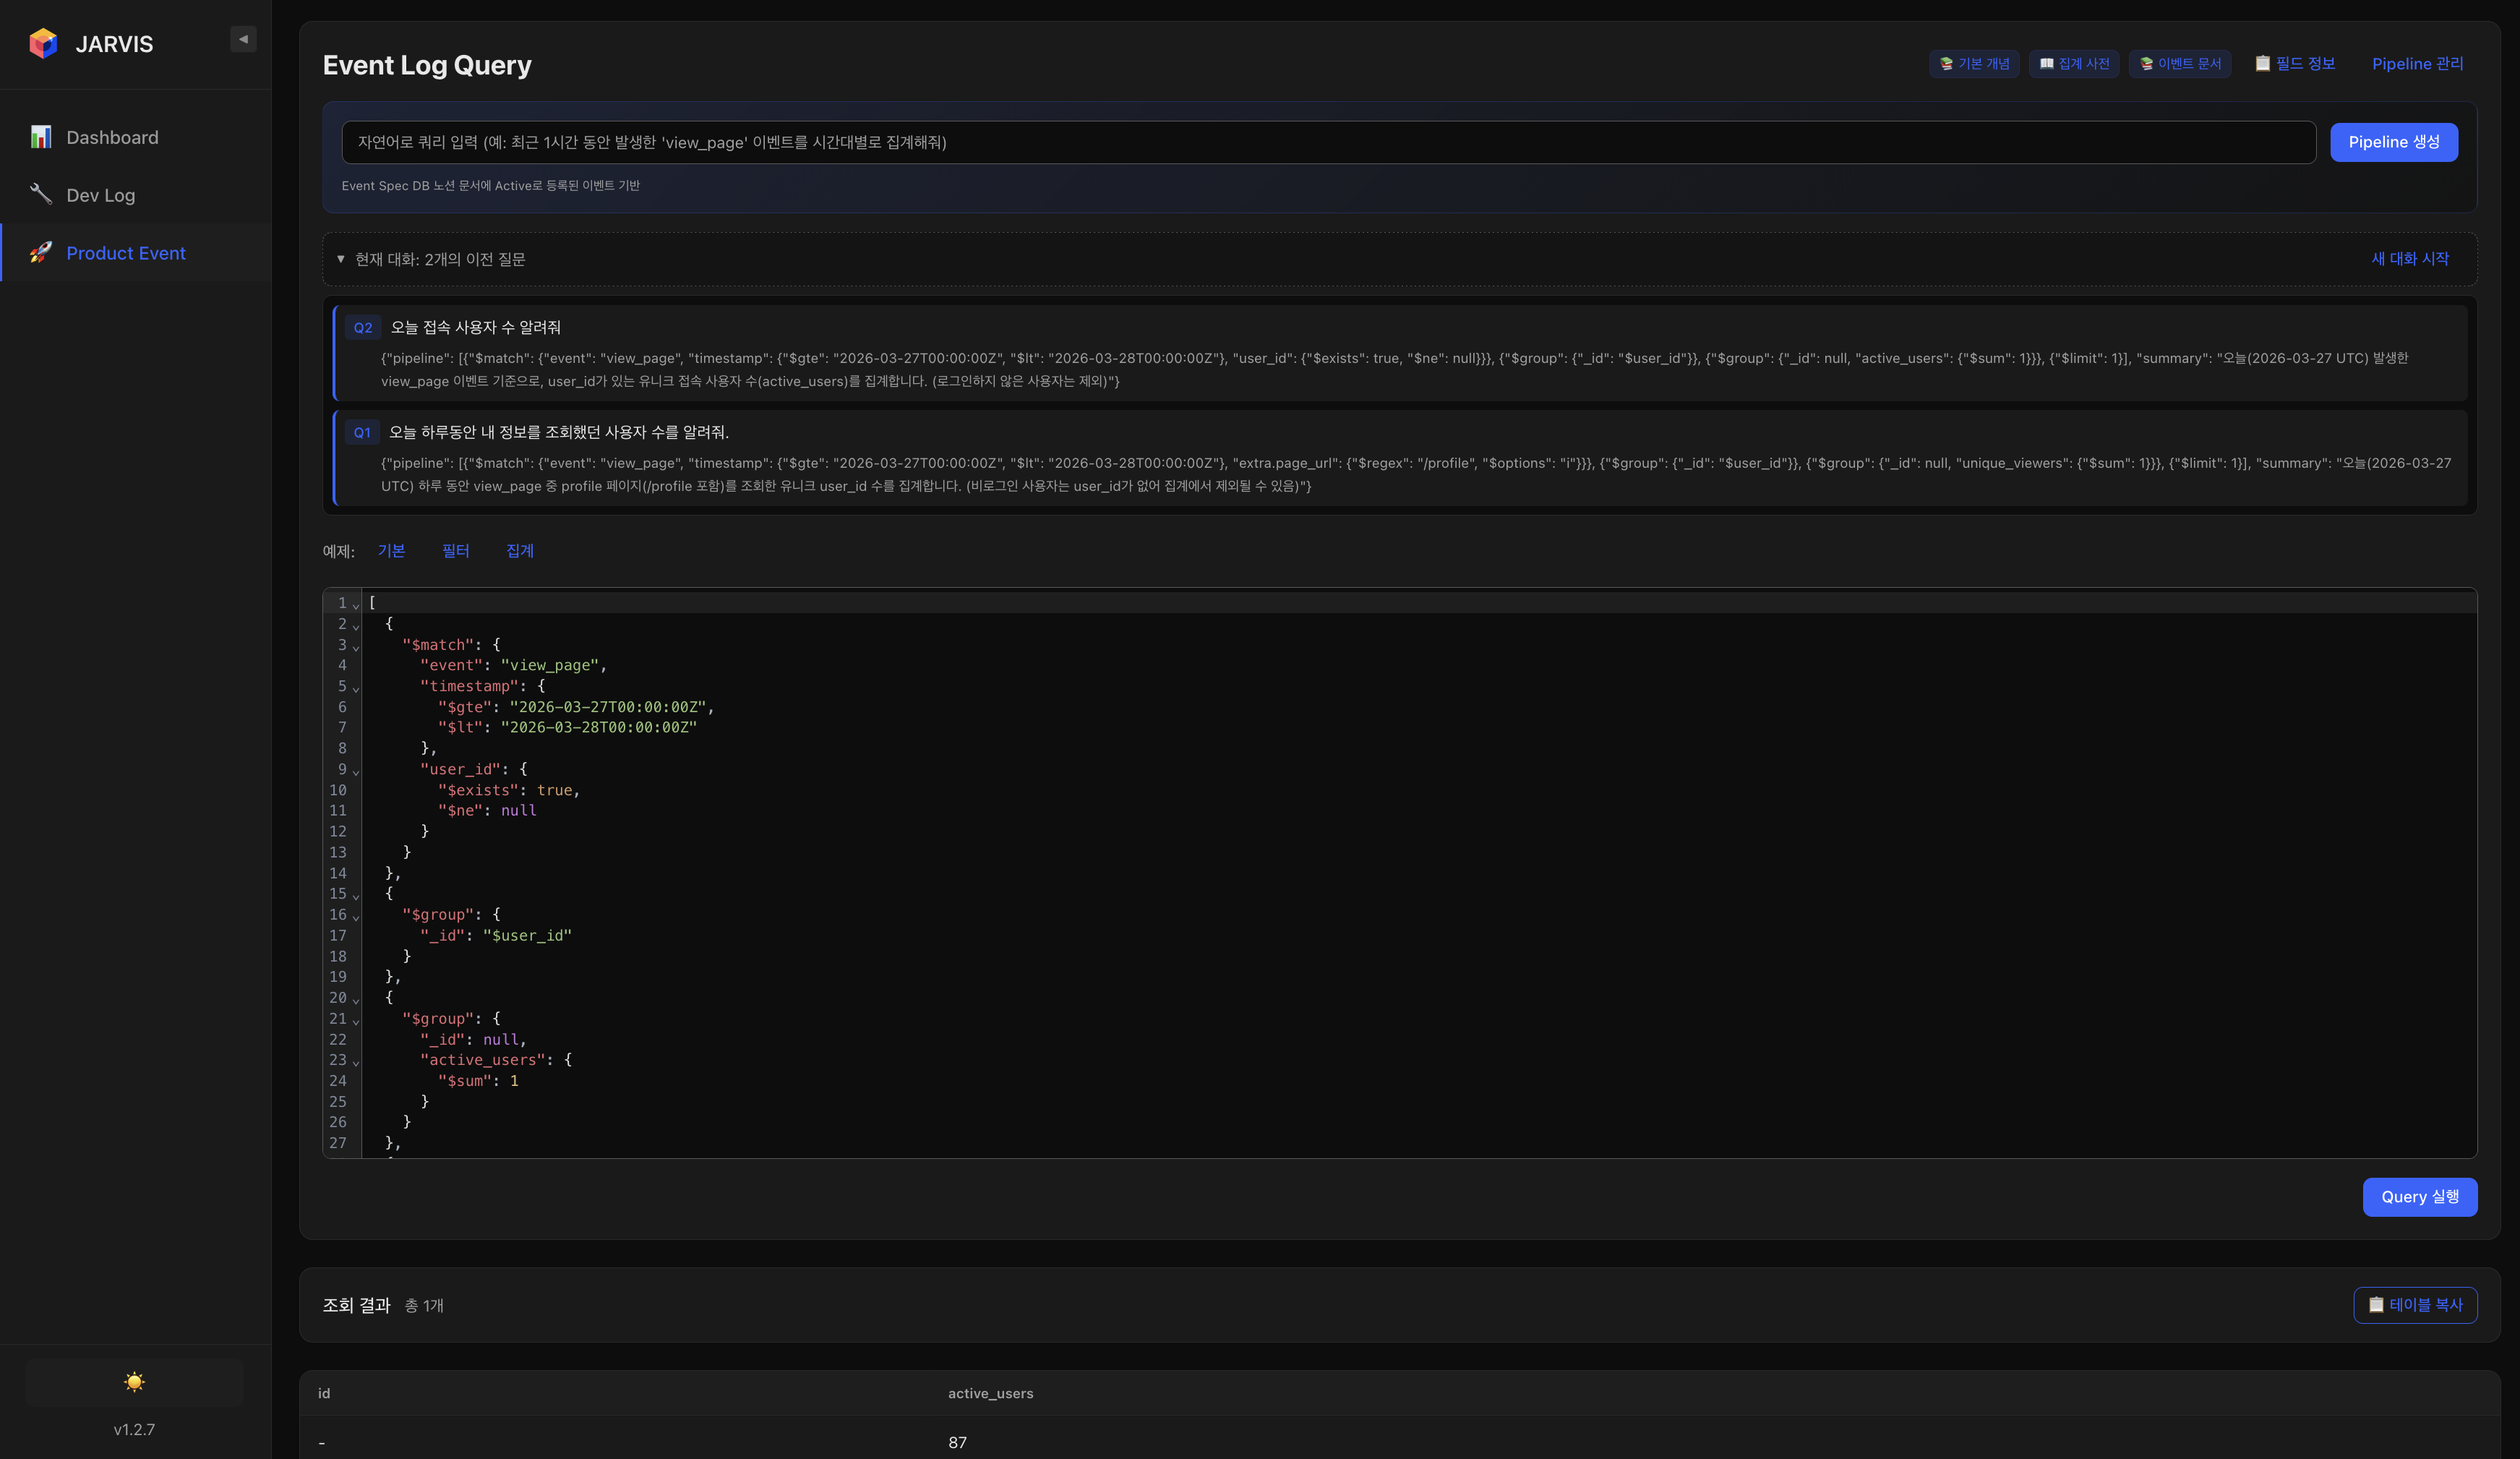The image size is (2520, 1459).
Task: Open the 이벤트 문서 documentation button
Action: (2180, 63)
